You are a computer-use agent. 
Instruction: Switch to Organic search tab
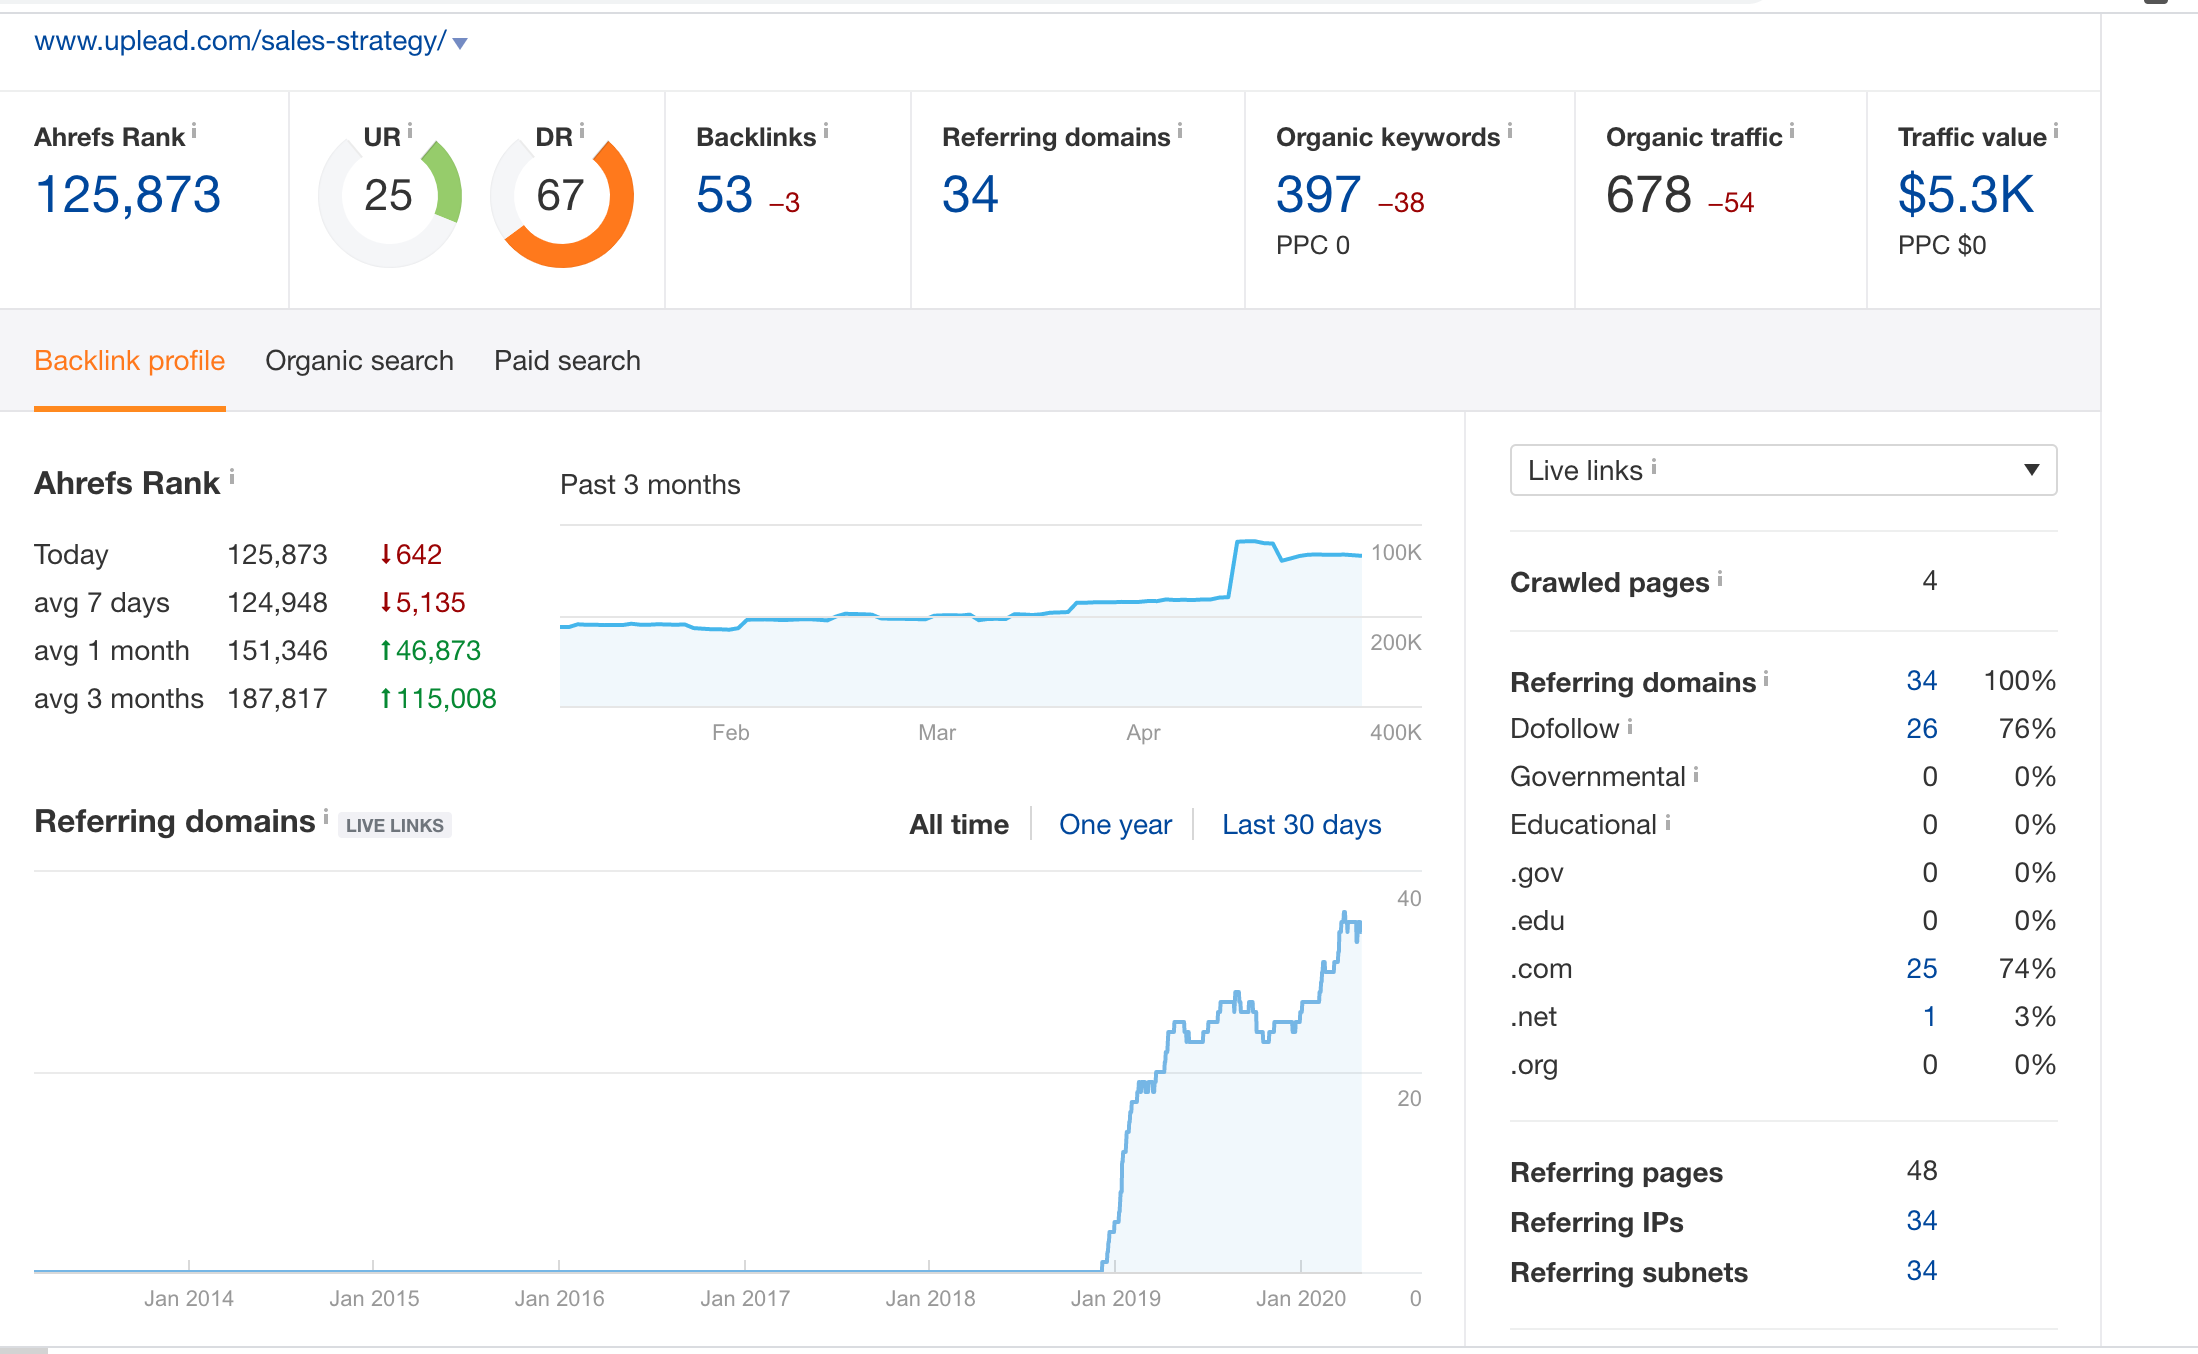359,361
